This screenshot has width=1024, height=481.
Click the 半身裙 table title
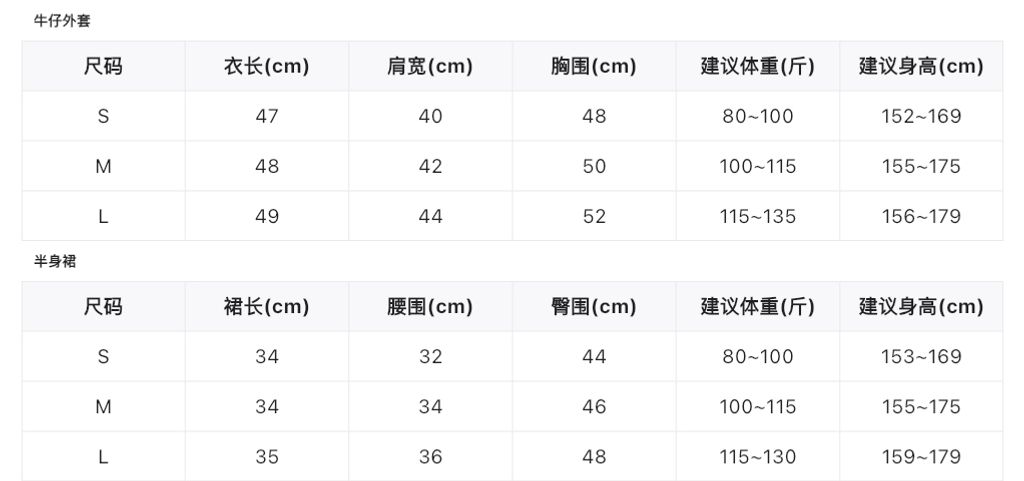click(55, 262)
